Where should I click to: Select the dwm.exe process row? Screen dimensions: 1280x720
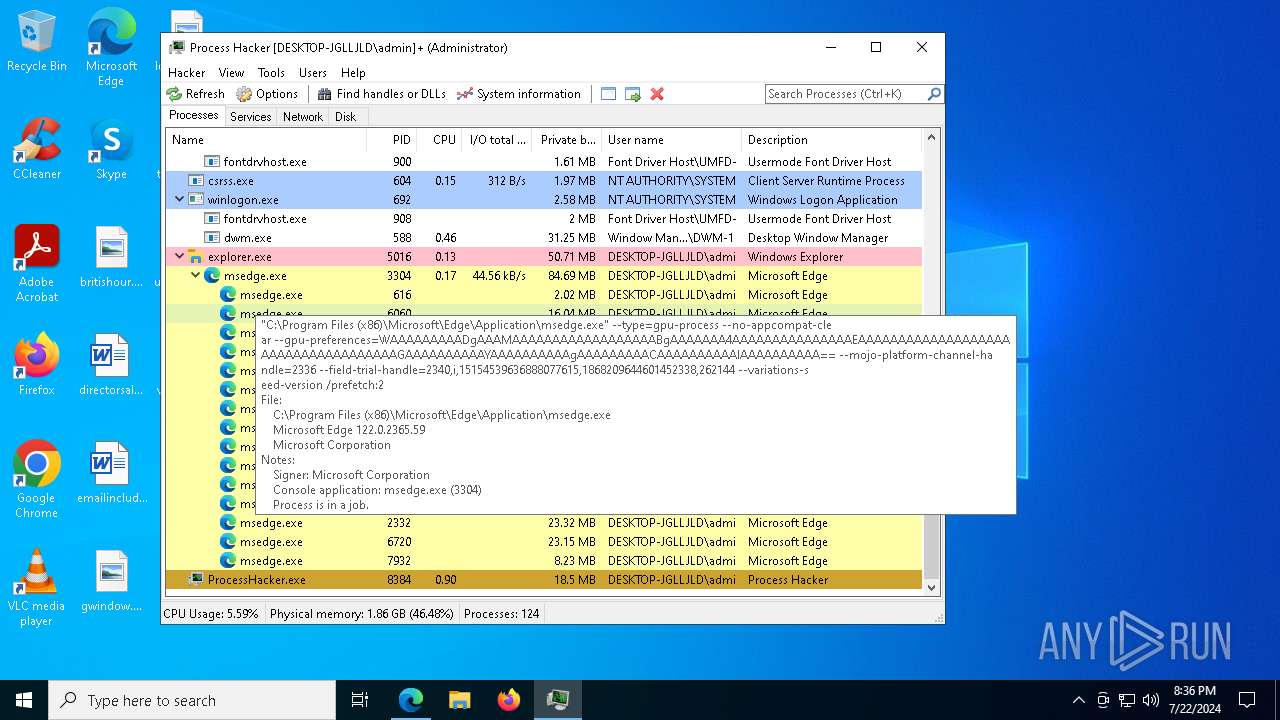[543, 238]
